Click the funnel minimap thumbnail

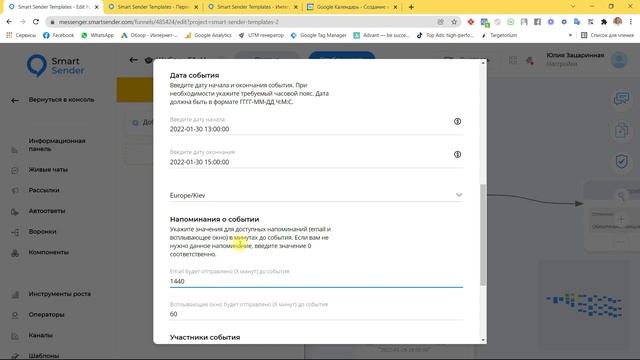pos(584,305)
